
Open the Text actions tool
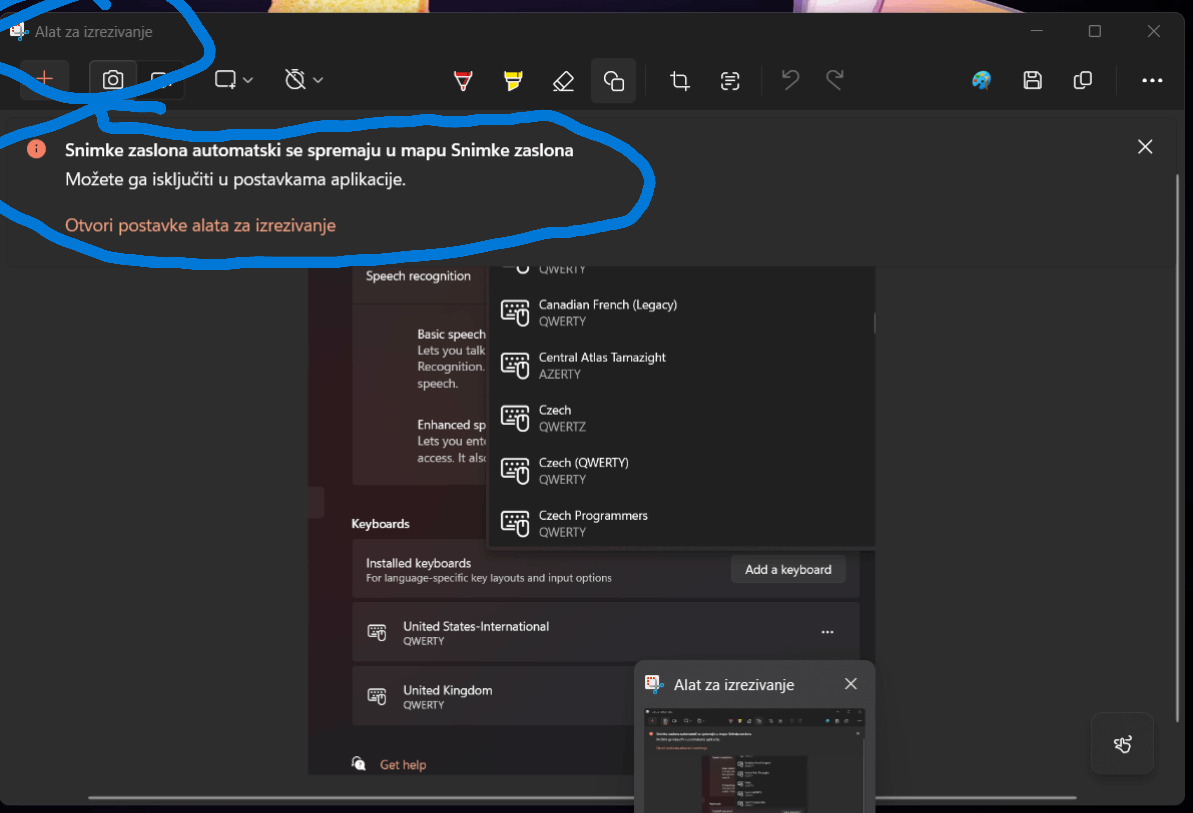point(730,80)
